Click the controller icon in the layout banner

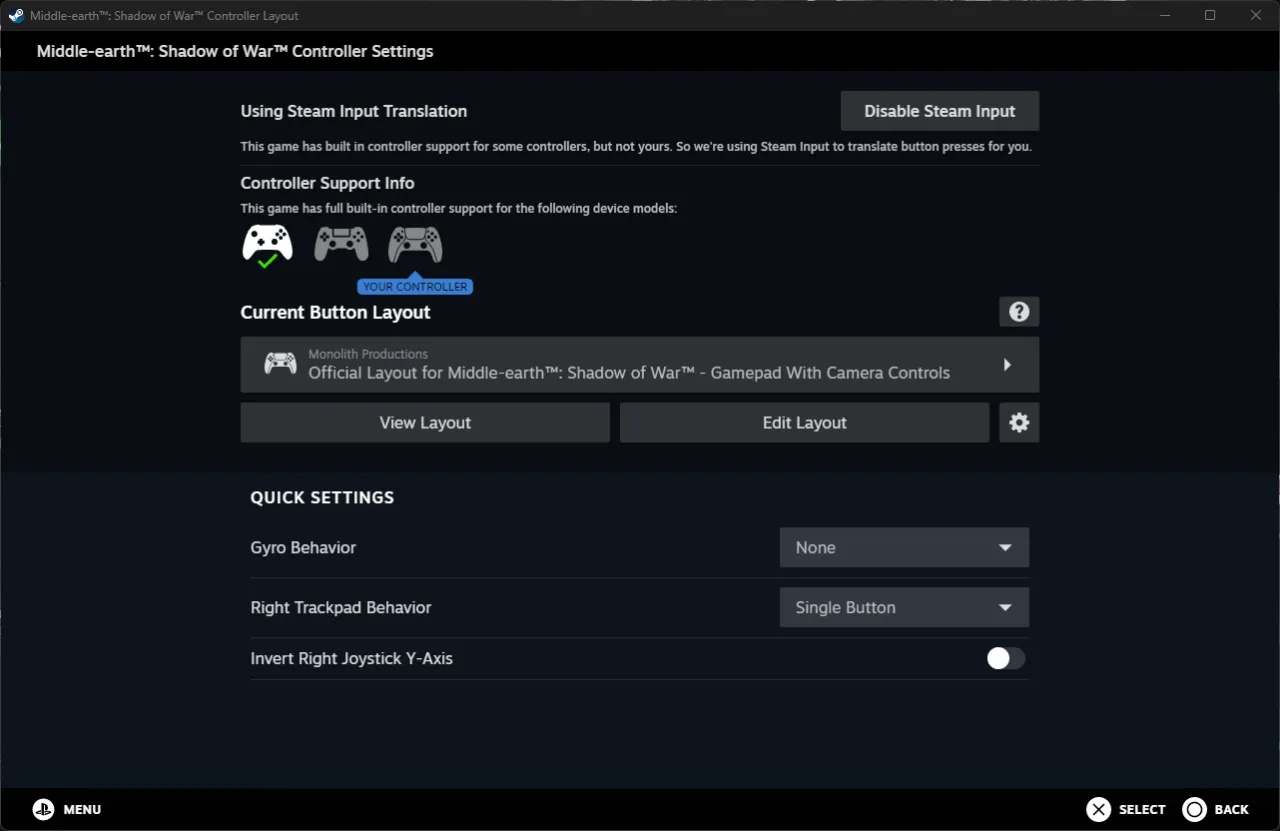pos(279,364)
